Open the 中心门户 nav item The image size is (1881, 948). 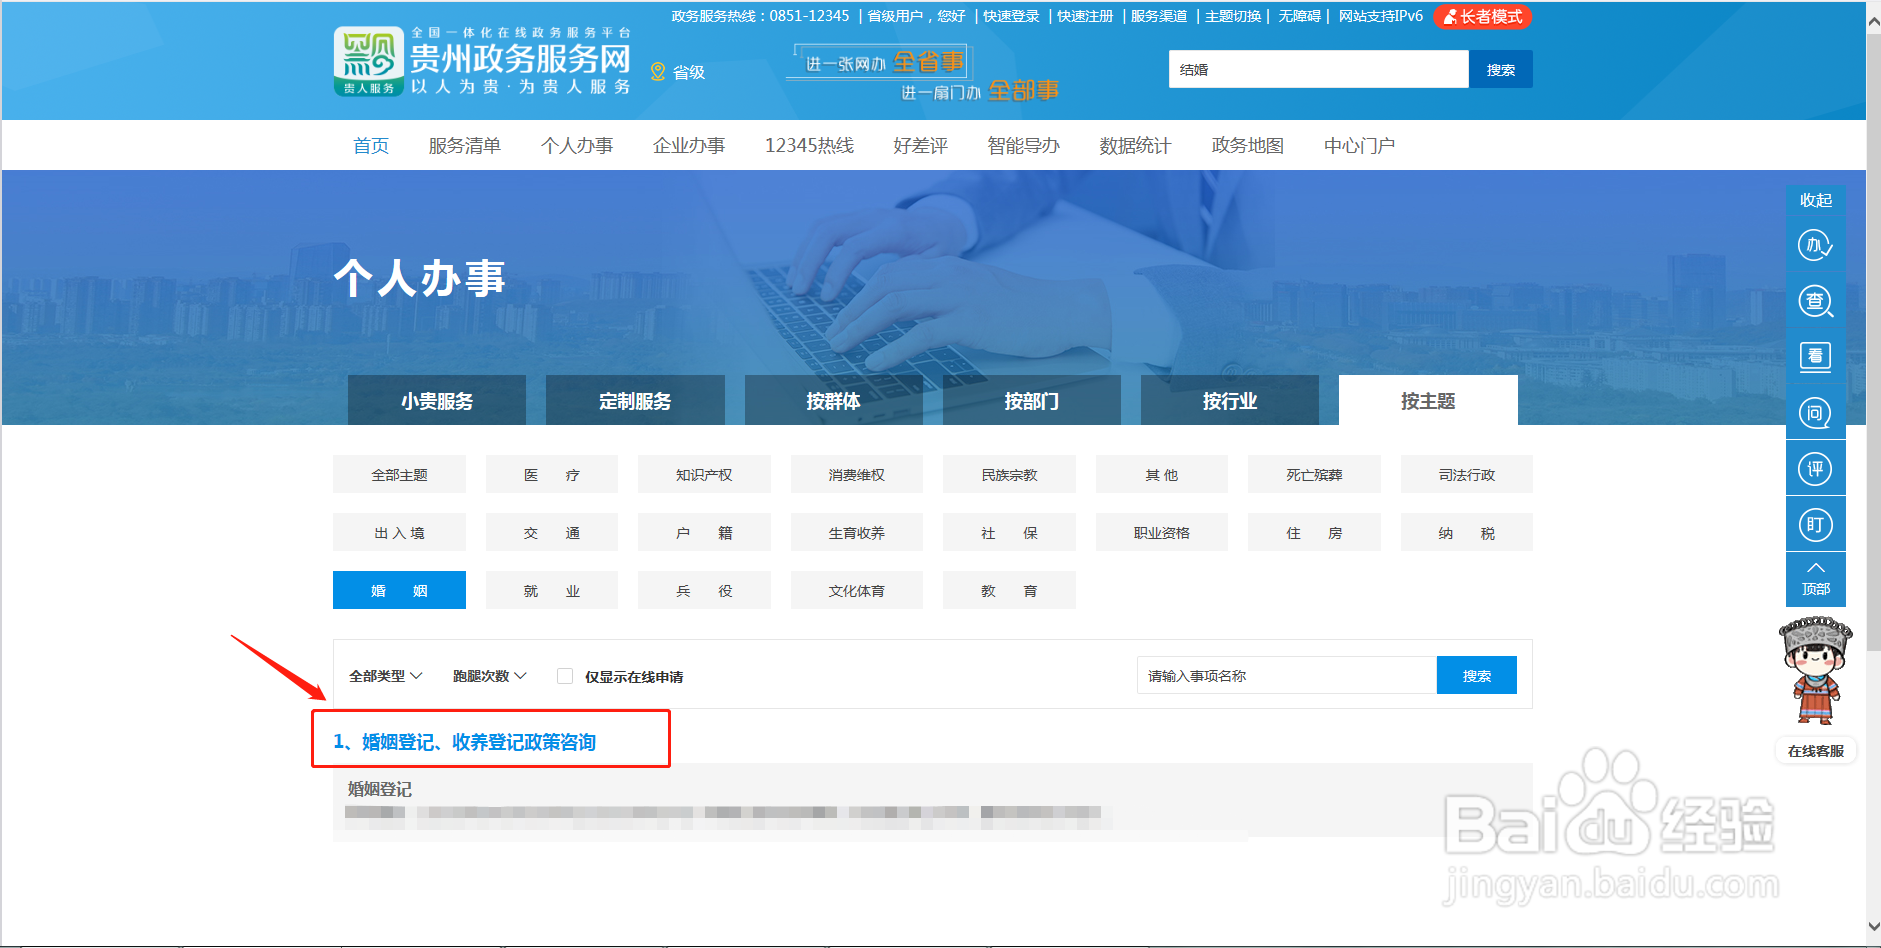coord(1359,146)
